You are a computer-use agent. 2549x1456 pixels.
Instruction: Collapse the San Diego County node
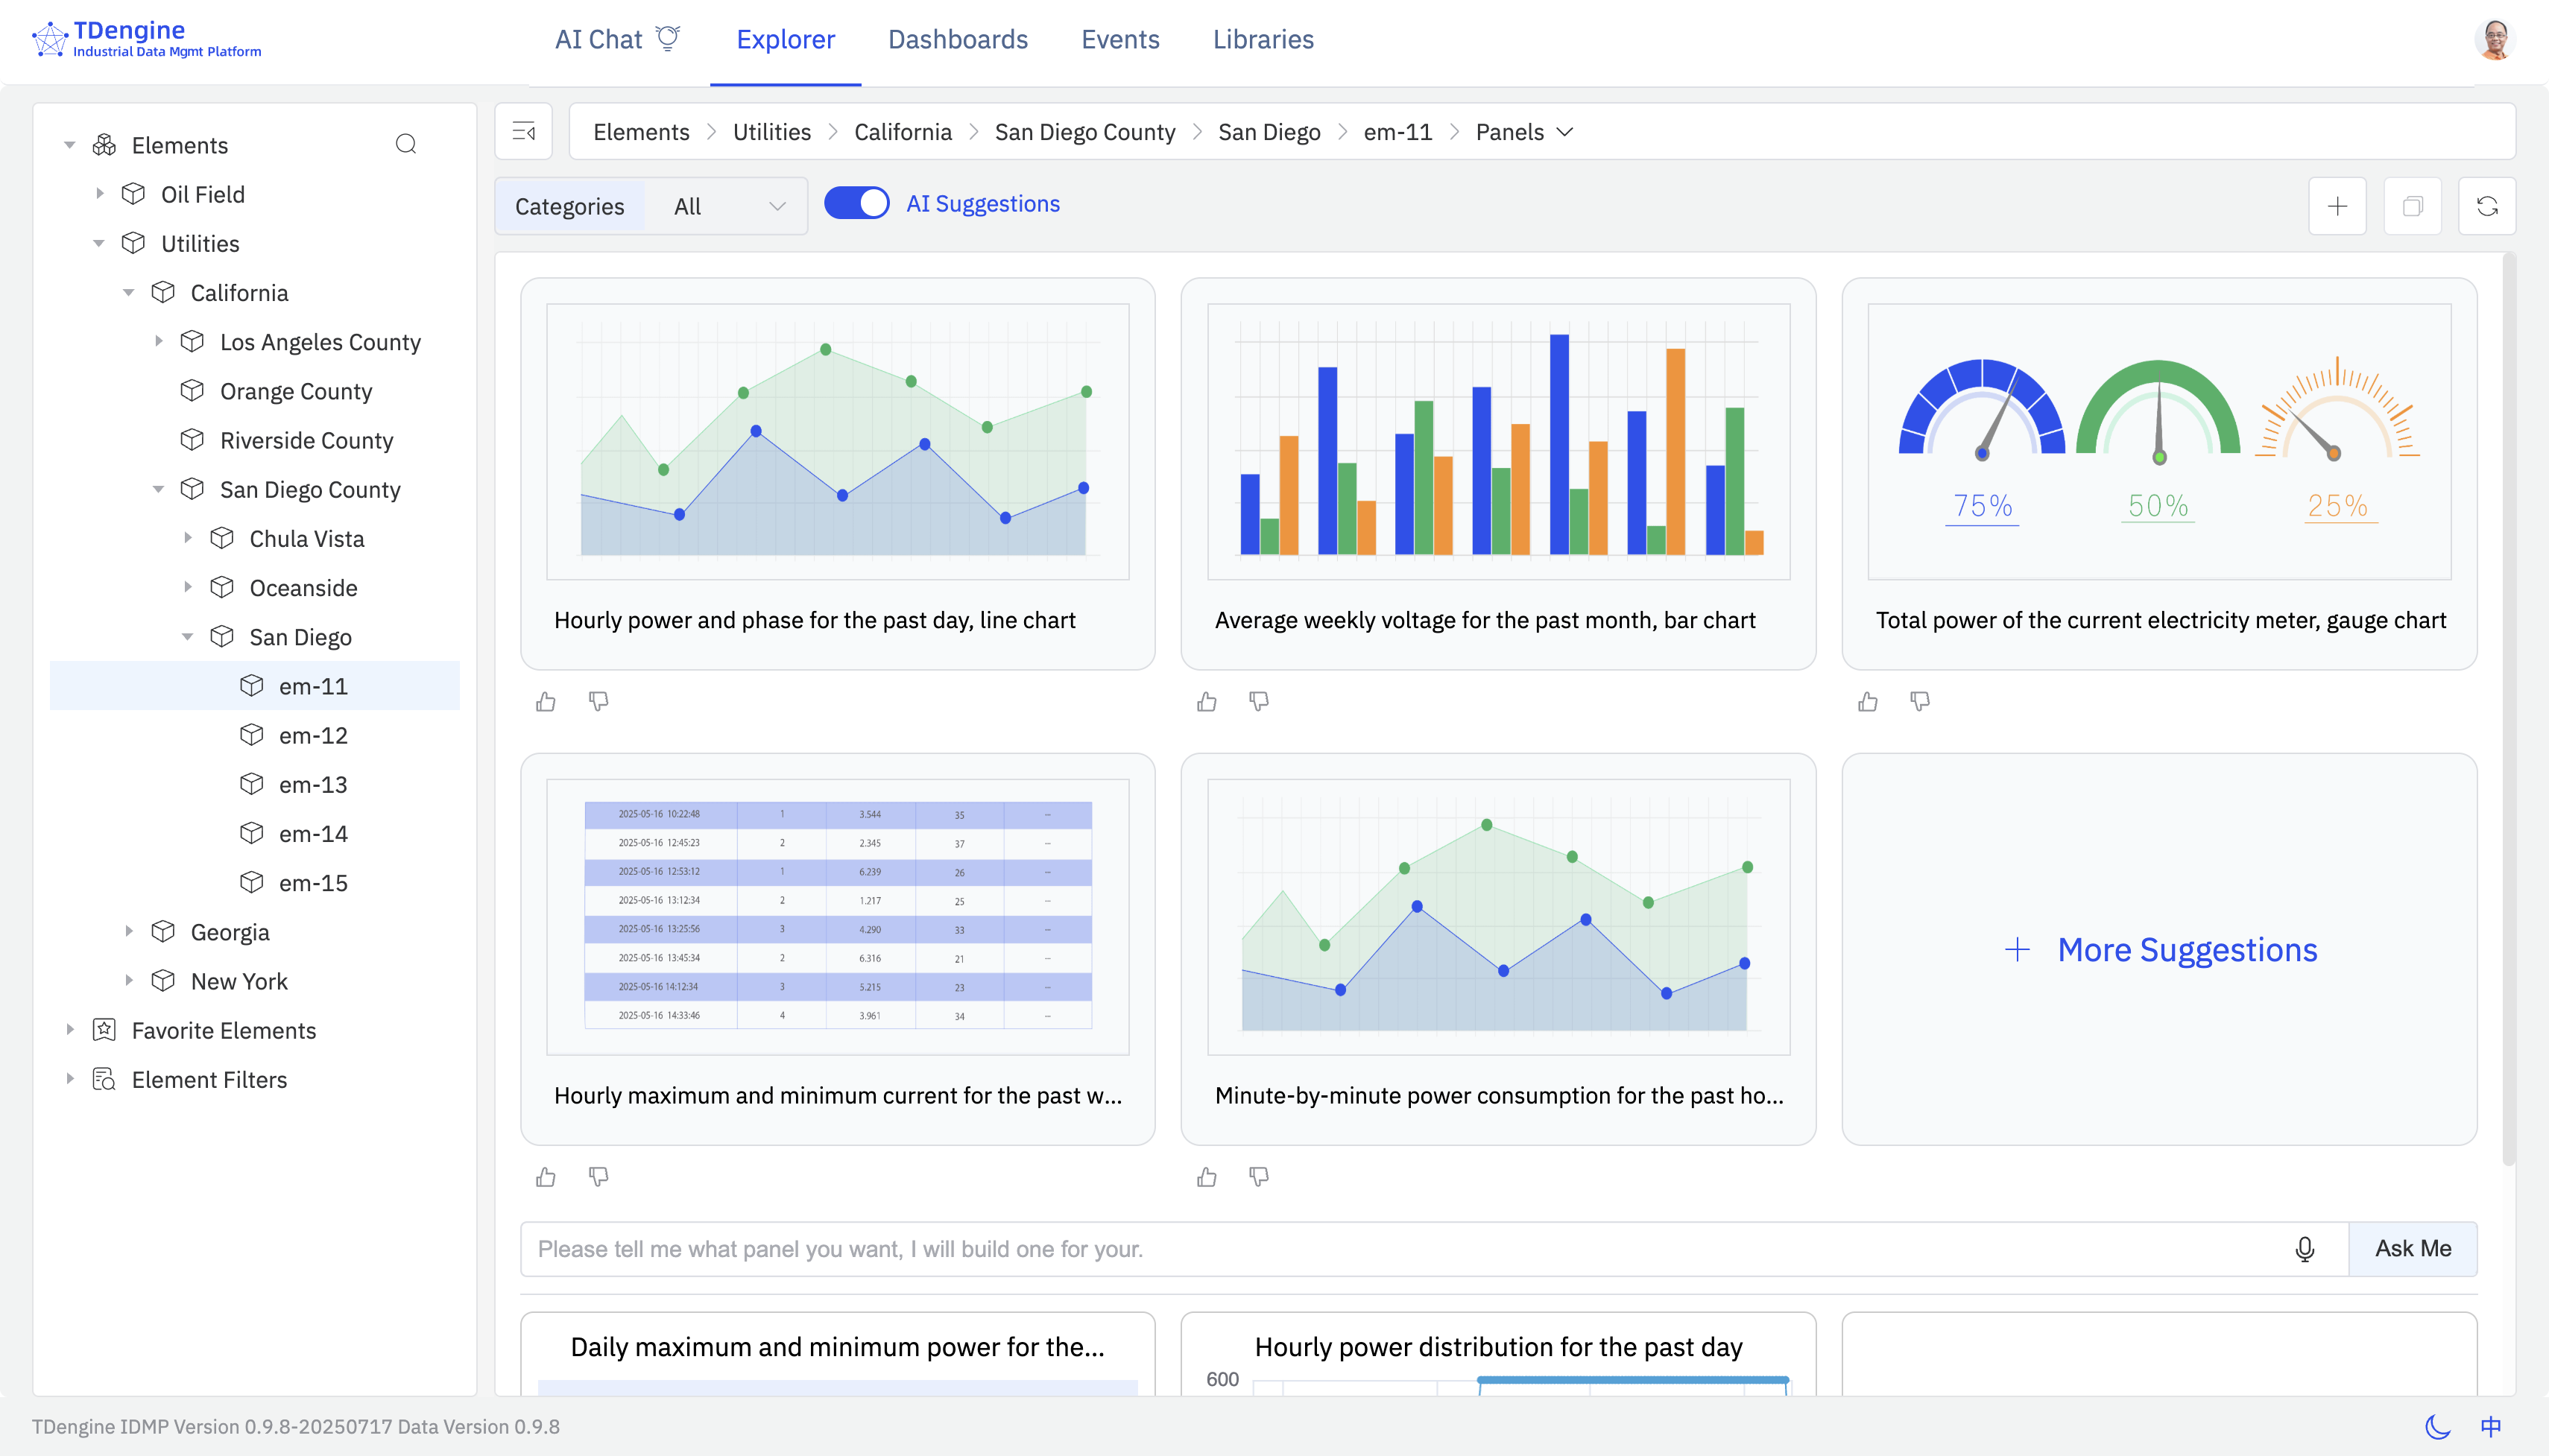pyautogui.click(x=158, y=489)
